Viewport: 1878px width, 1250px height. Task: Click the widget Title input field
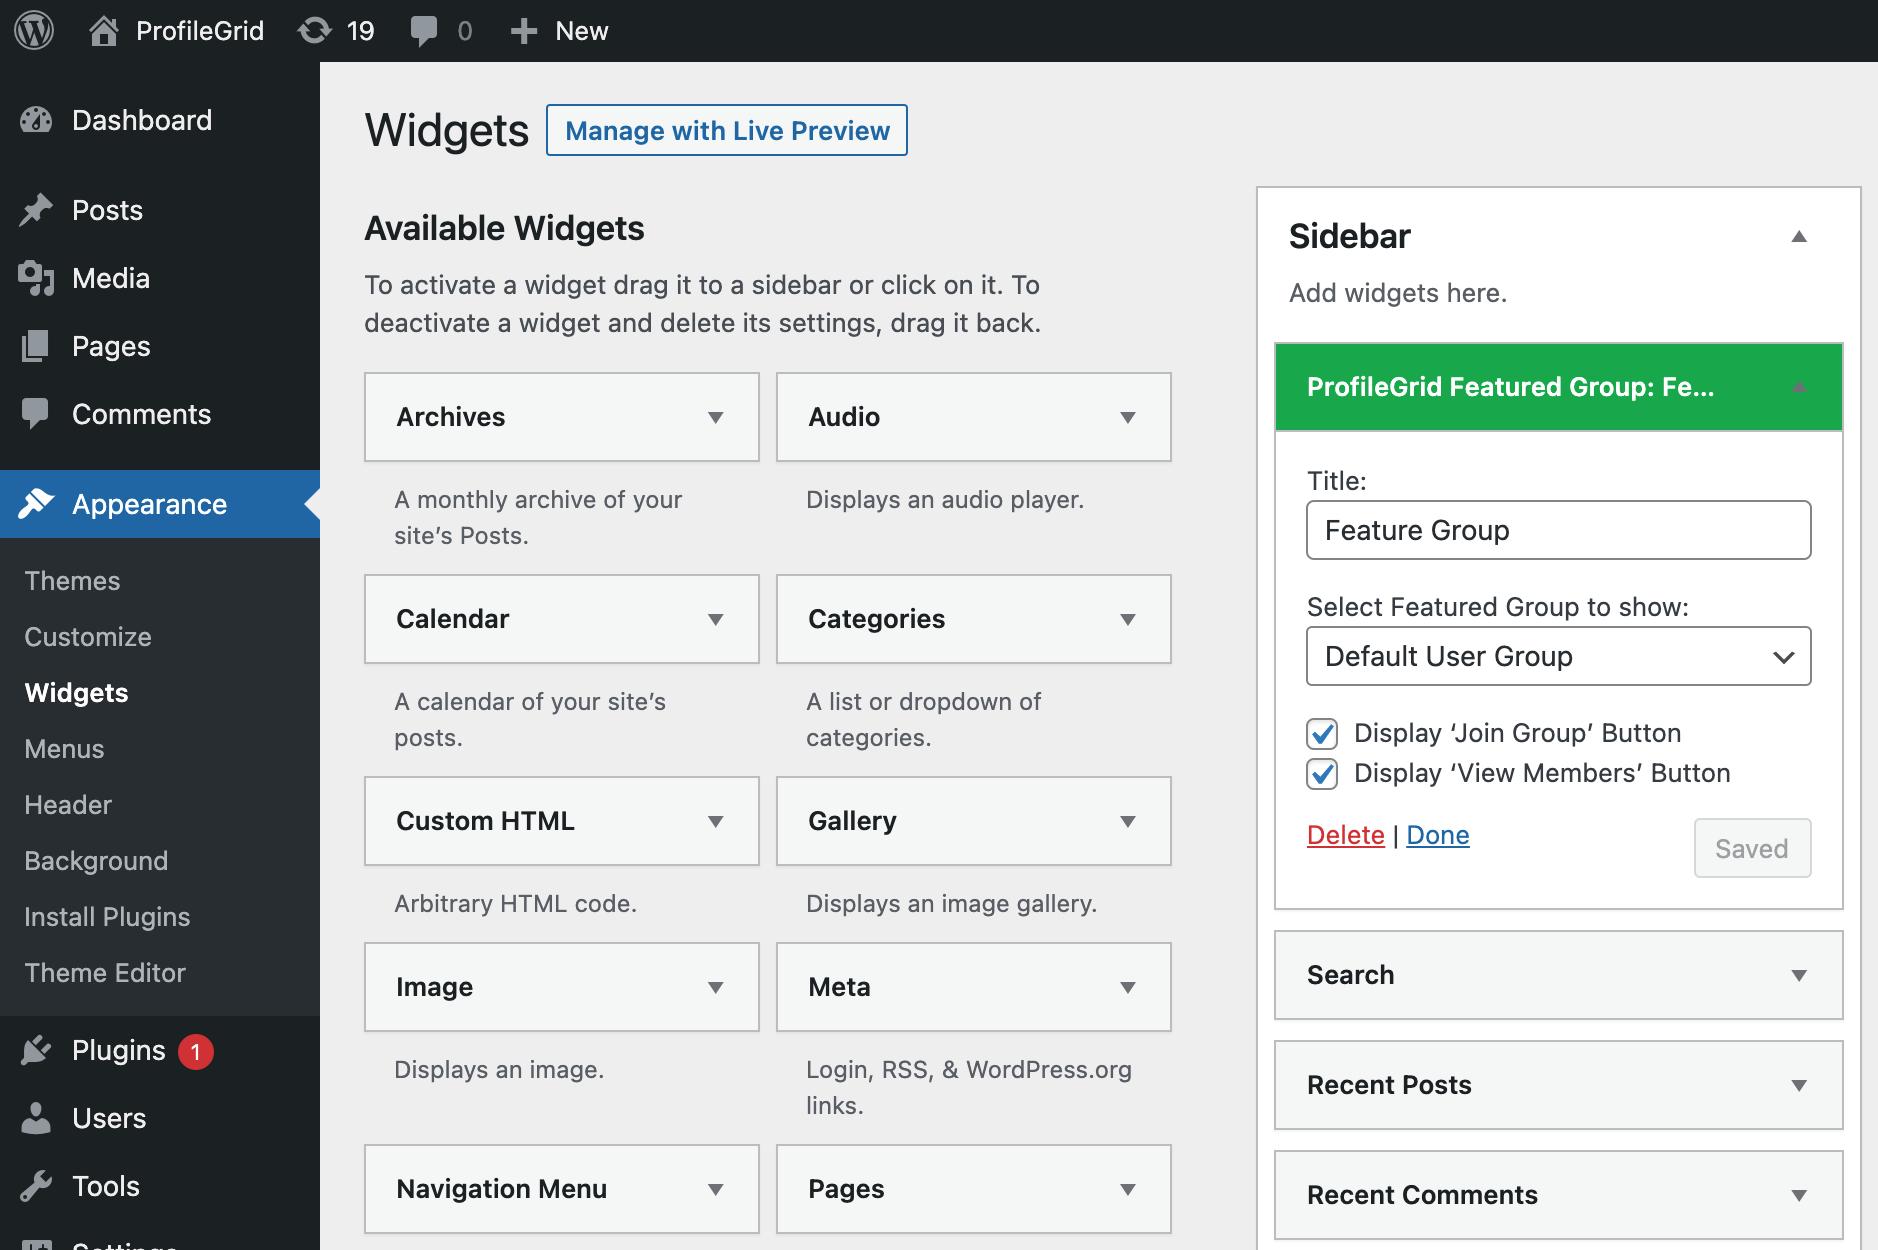click(1558, 530)
